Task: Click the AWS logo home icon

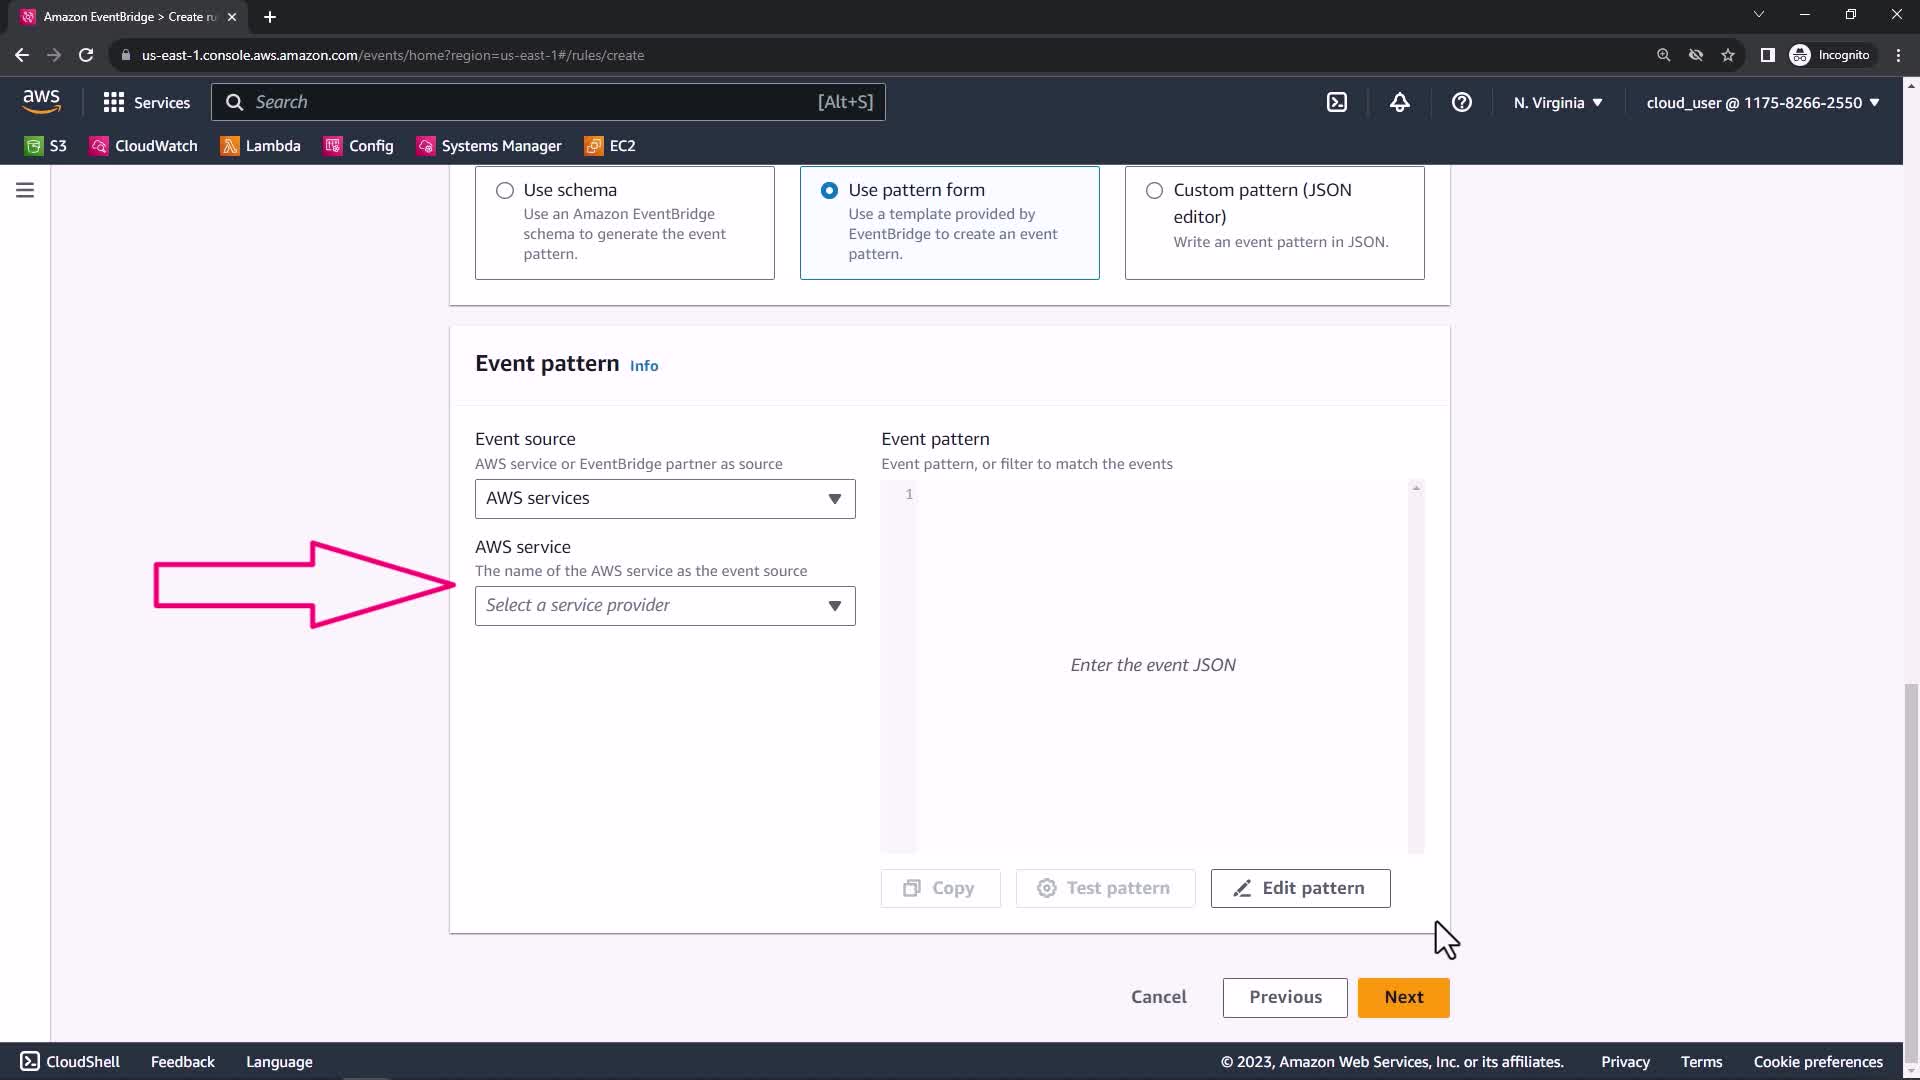Action: pyautogui.click(x=41, y=101)
